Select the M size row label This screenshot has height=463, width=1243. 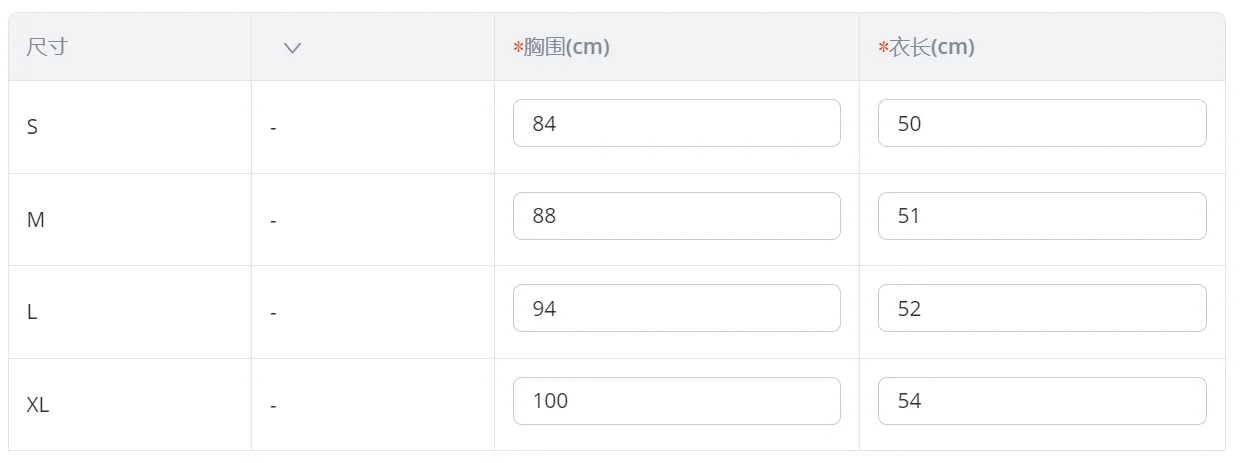[35, 220]
